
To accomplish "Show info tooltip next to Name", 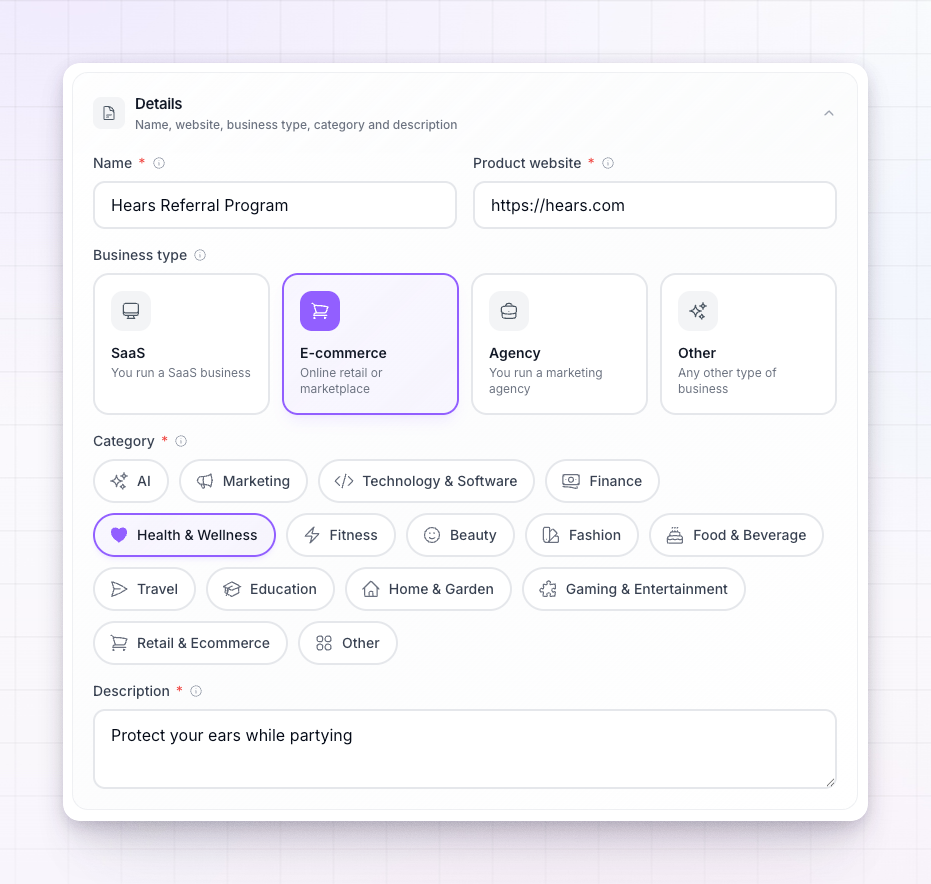I will (x=159, y=163).
